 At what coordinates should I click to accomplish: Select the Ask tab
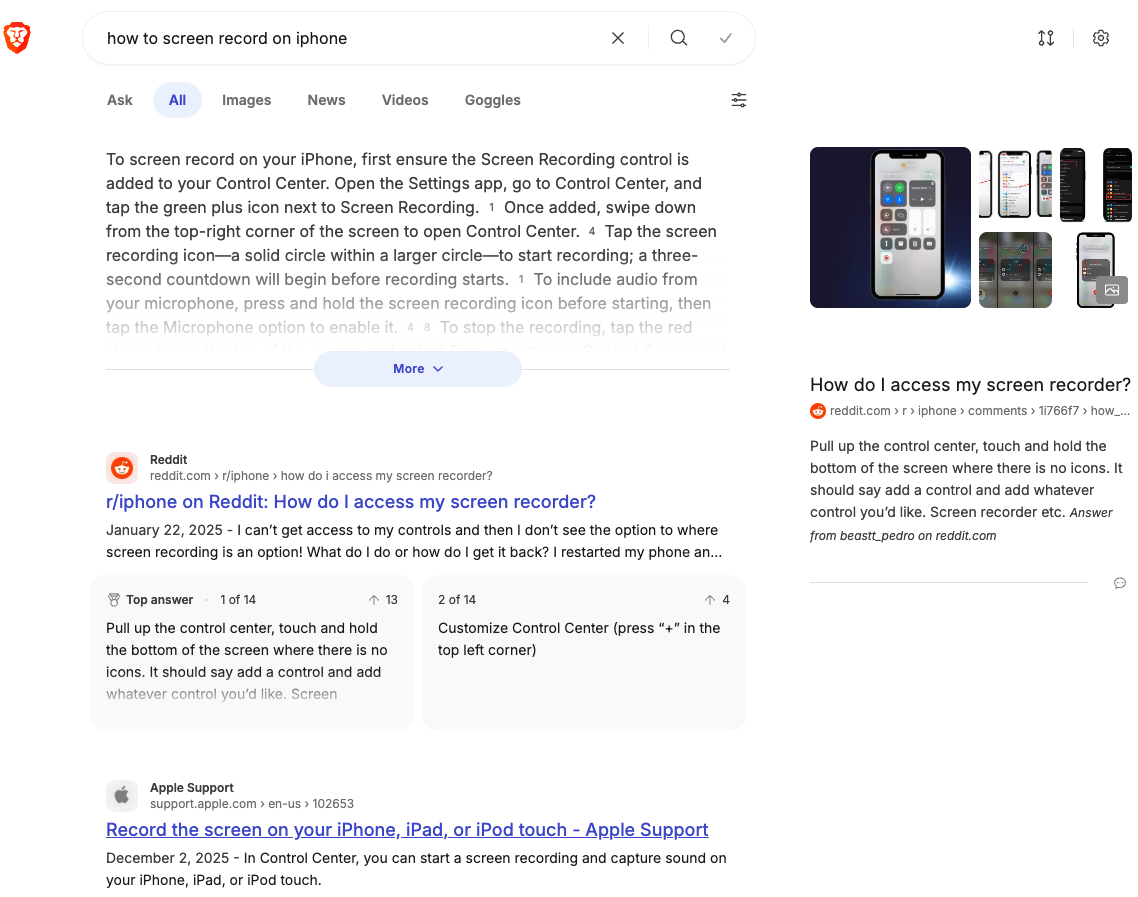tap(120, 100)
